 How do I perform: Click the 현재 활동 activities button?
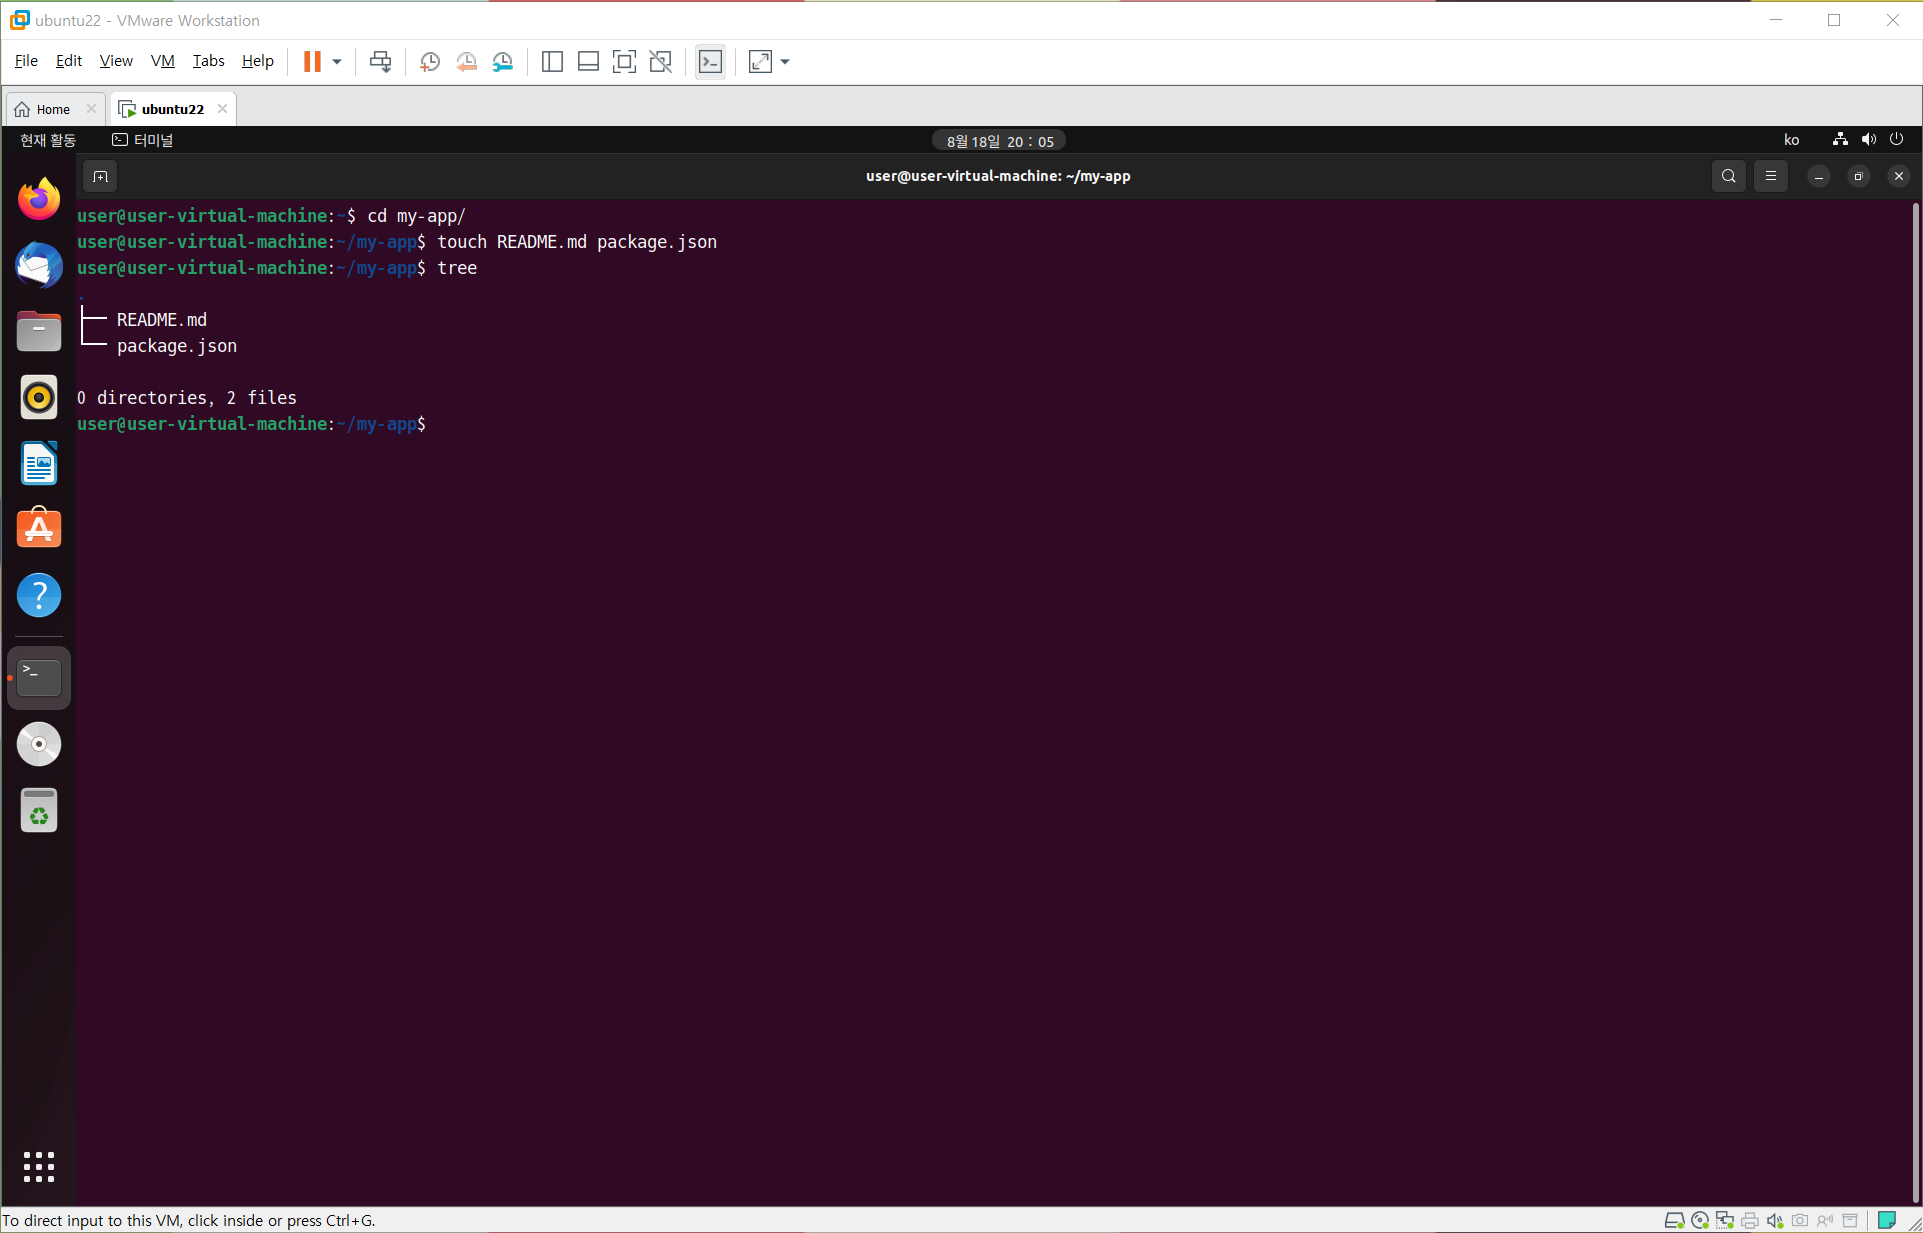(x=48, y=140)
